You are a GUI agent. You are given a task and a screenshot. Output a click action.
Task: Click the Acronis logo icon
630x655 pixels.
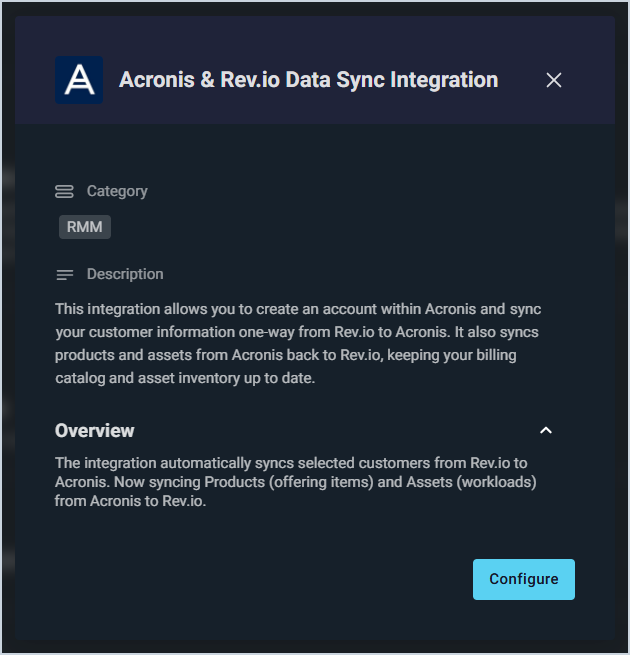[x=79, y=80]
